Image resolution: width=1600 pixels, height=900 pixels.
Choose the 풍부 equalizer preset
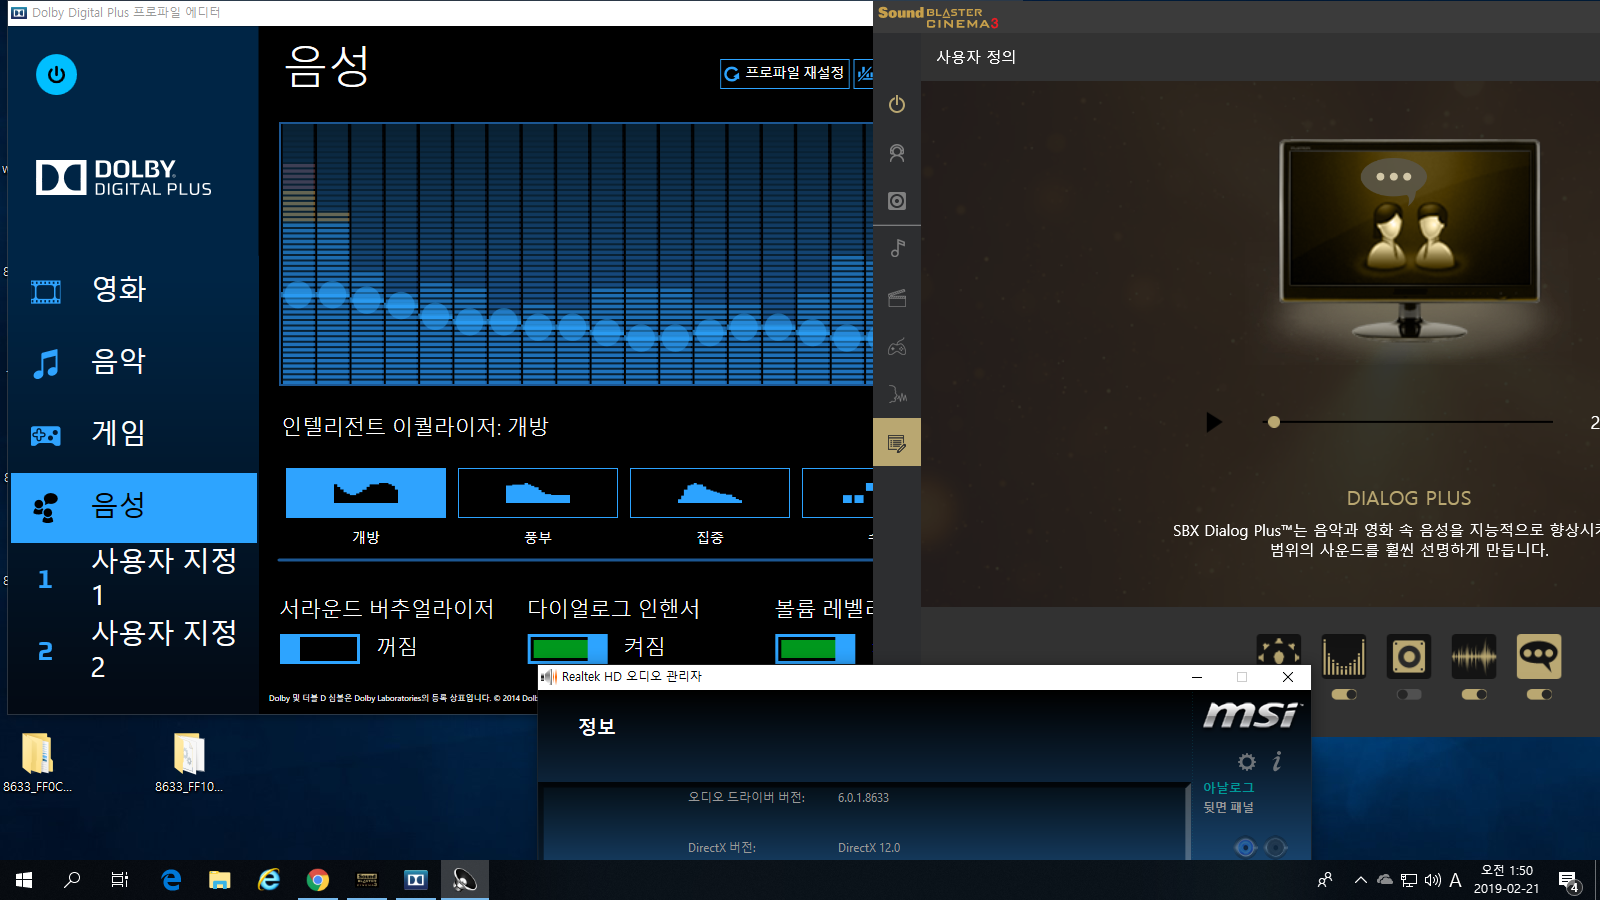click(x=538, y=493)
